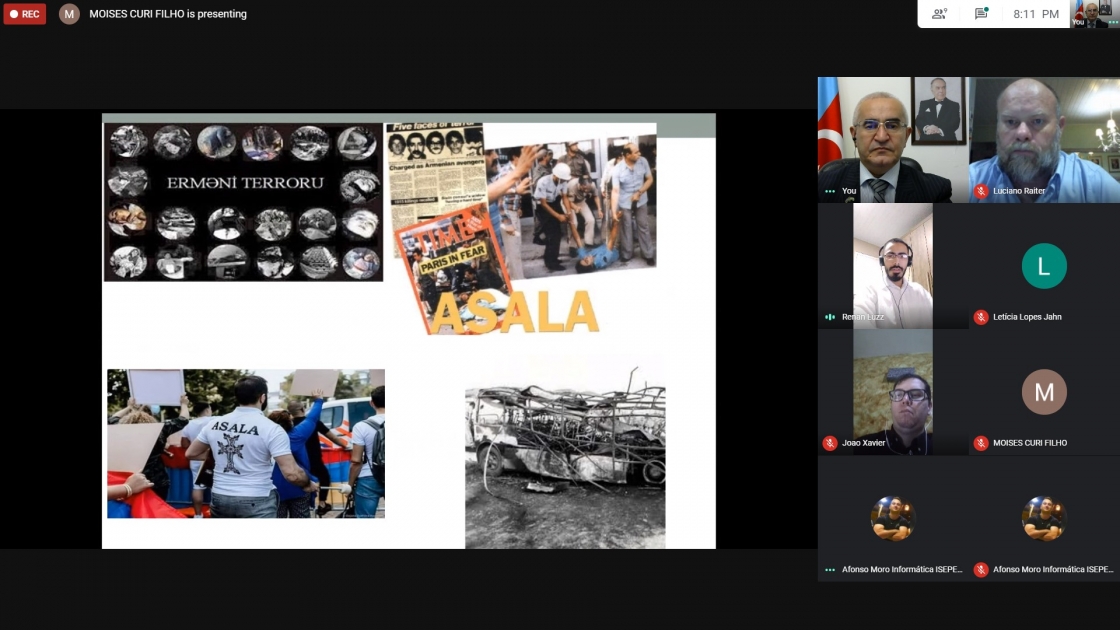Click the burned bus photo on slide

[565, 459]
